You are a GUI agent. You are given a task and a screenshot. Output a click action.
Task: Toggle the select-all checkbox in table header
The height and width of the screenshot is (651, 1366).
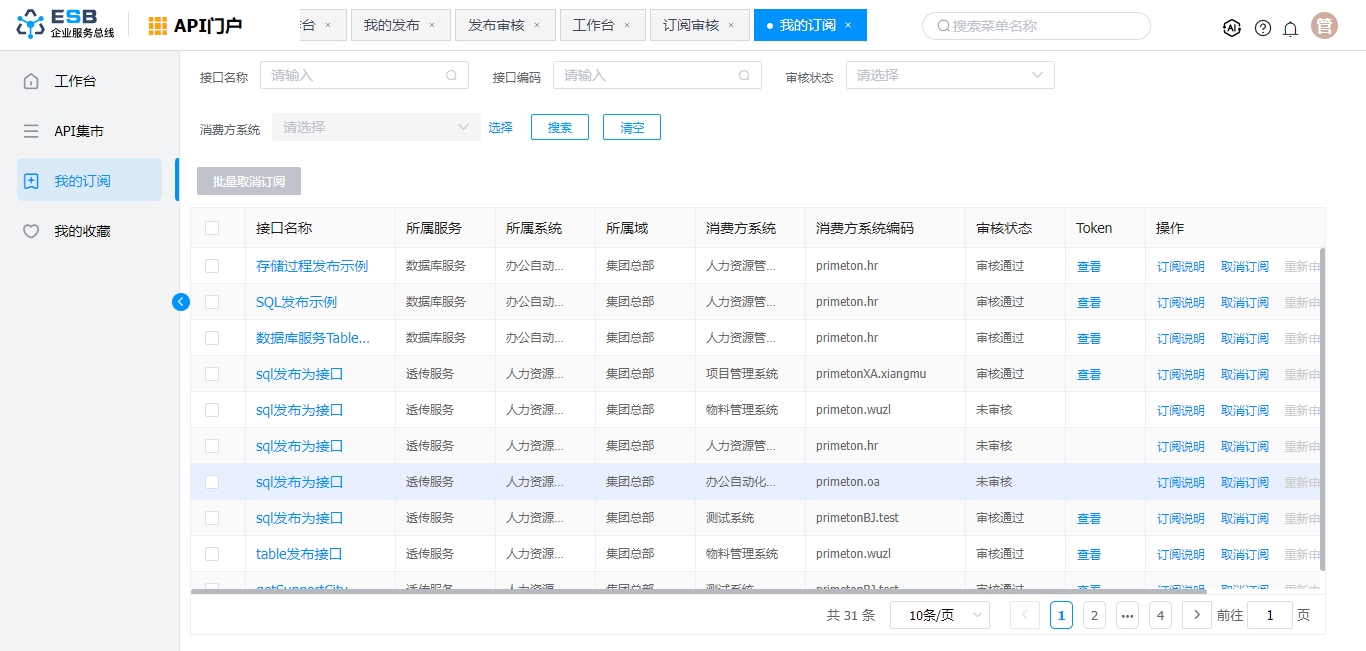coord(212,228)
